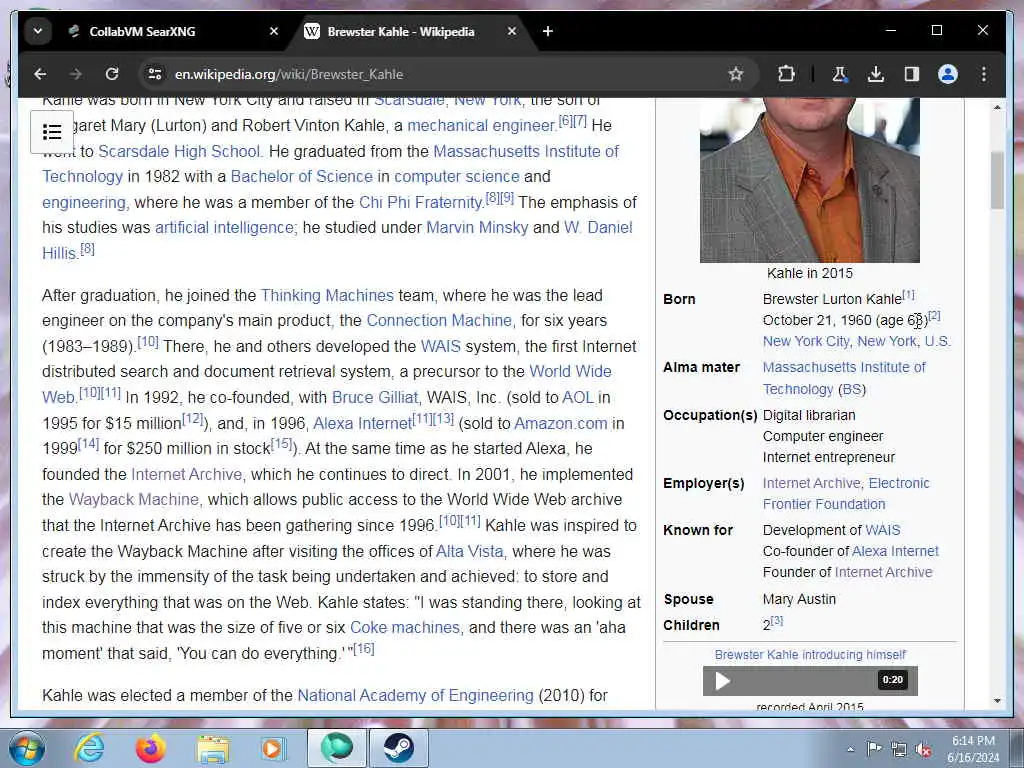Screen dimensions: 1024x768
Task: Open the Extensions puzzle icon
Action: pos(786,74)
